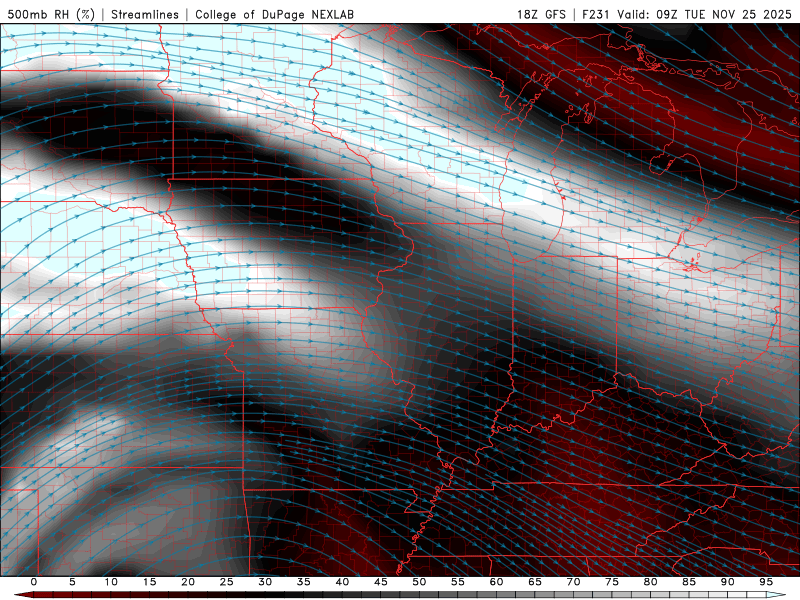The image size is (800, 600).
Task: Click the '70' value on color scale
Action: (573, 582)
